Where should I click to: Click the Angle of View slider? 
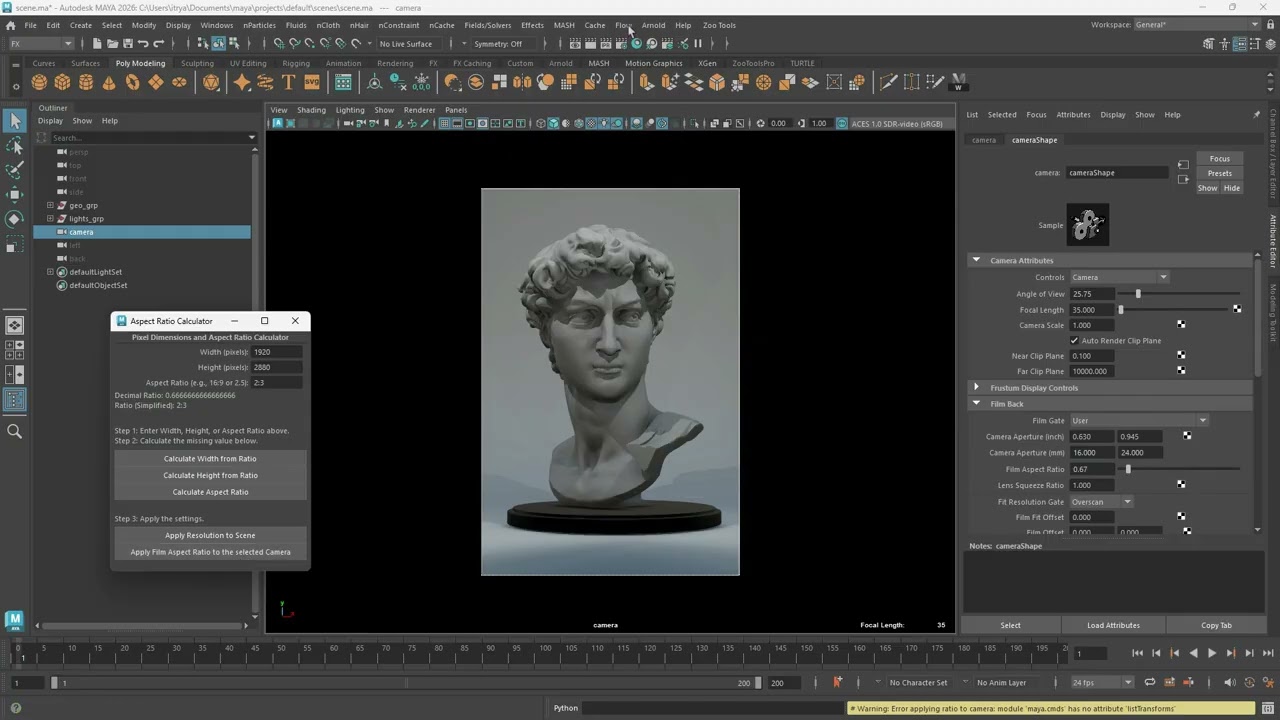1138,294
